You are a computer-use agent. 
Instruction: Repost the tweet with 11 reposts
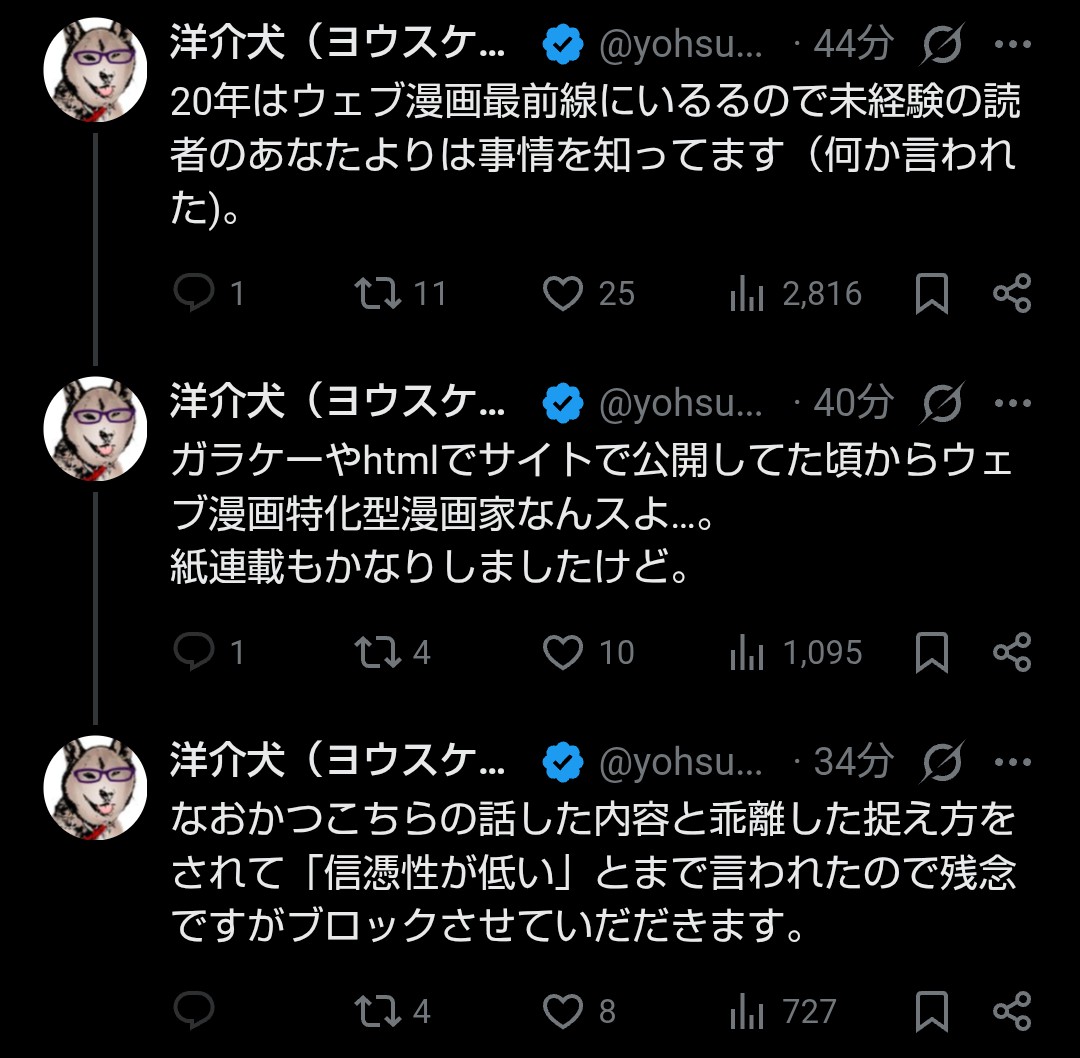coord(380,293)
